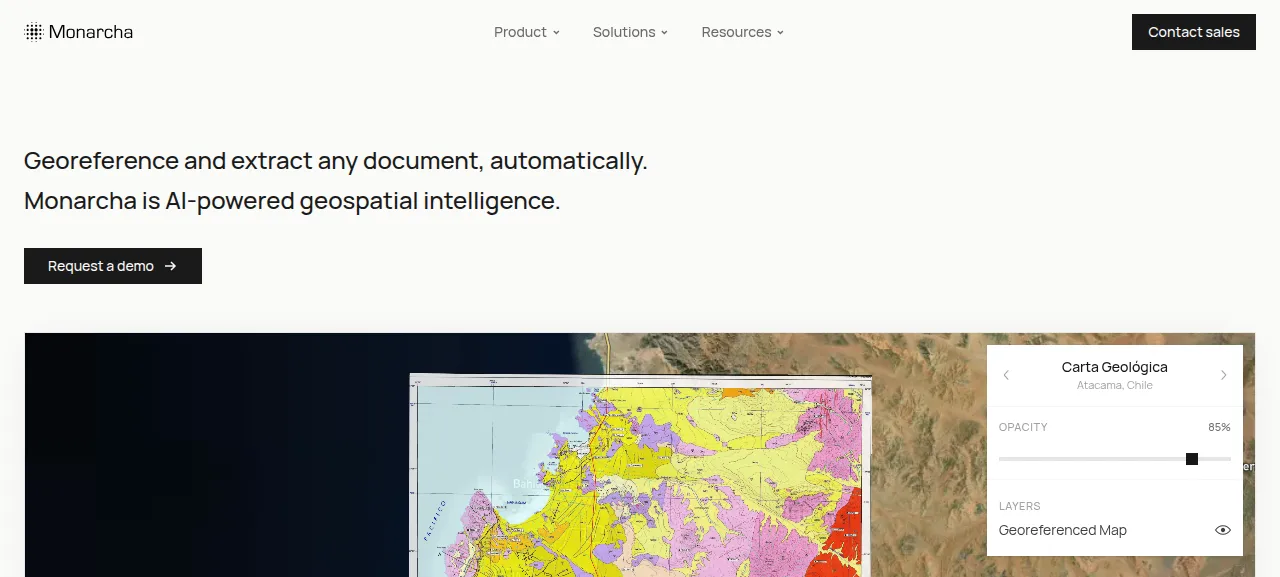Click the geological map overlay image
Screen dimensions: 1280x577
[640, 475]
